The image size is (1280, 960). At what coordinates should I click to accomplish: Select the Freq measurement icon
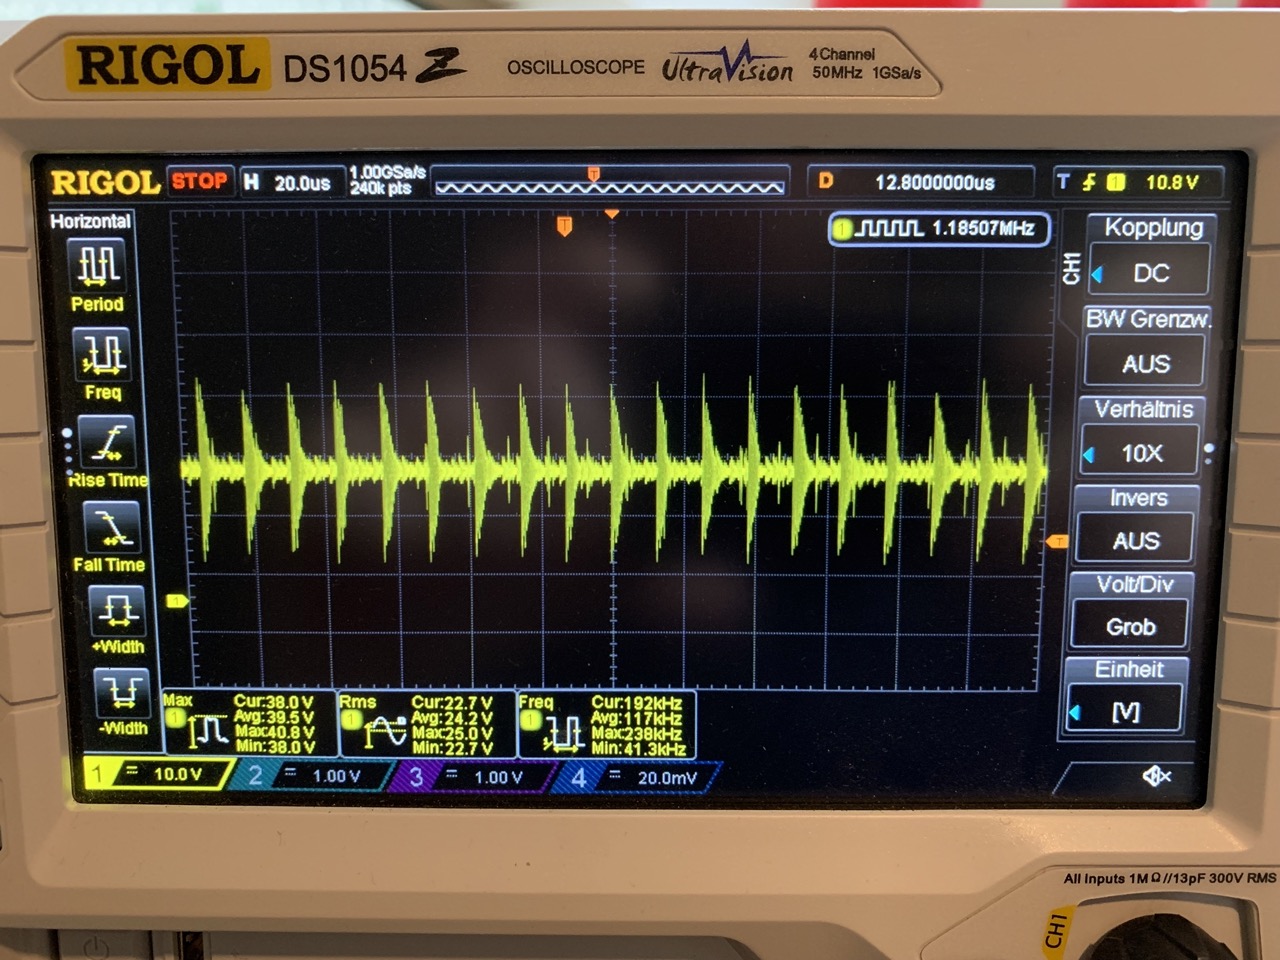tap(102, 355)
